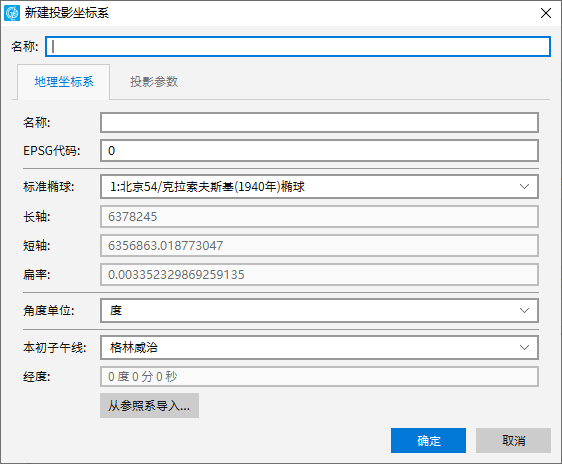Open the 投影参数 tab
The height and width of the screenshot is (464, 562).
click(x=154, y=82)
